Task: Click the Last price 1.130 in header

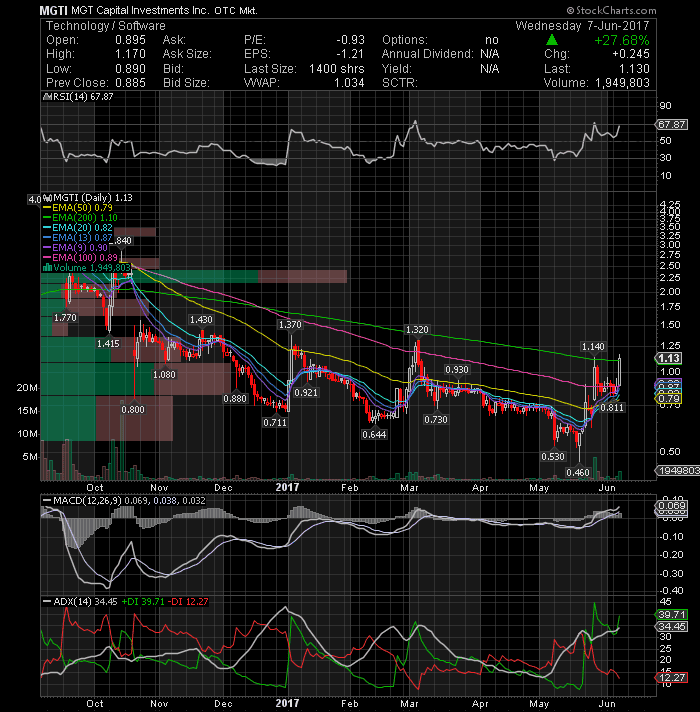Action: coord(634,69)
